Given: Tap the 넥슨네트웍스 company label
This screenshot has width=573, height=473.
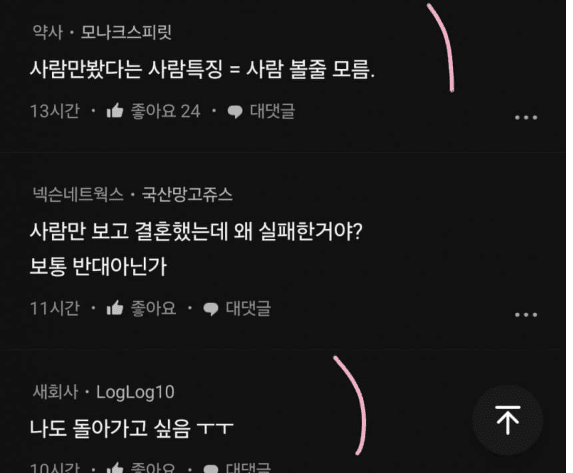Looking at the screenshot, I should [78, 194].
